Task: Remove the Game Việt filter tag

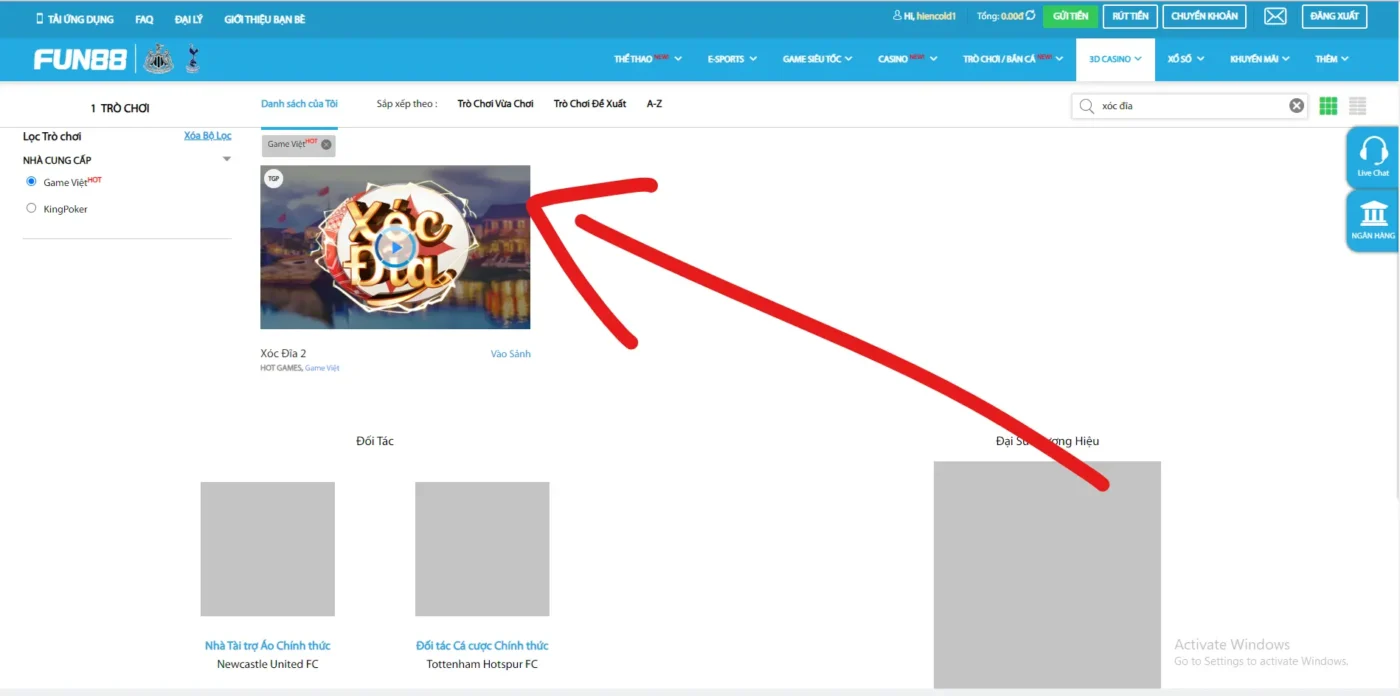Action: pyautogui.click(x=326, y=145)
